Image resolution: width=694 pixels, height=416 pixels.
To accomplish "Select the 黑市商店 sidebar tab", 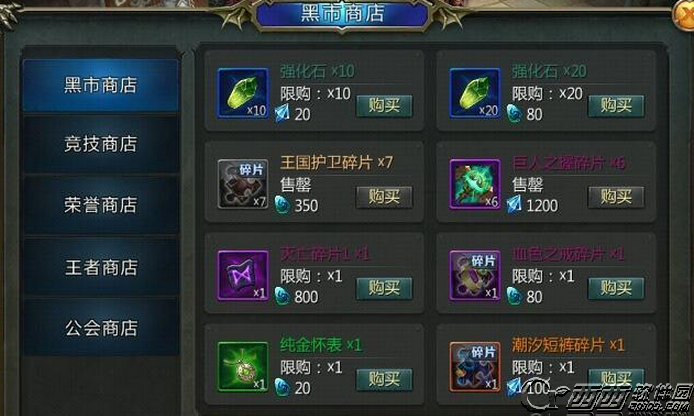I will [x=101, y=85].
